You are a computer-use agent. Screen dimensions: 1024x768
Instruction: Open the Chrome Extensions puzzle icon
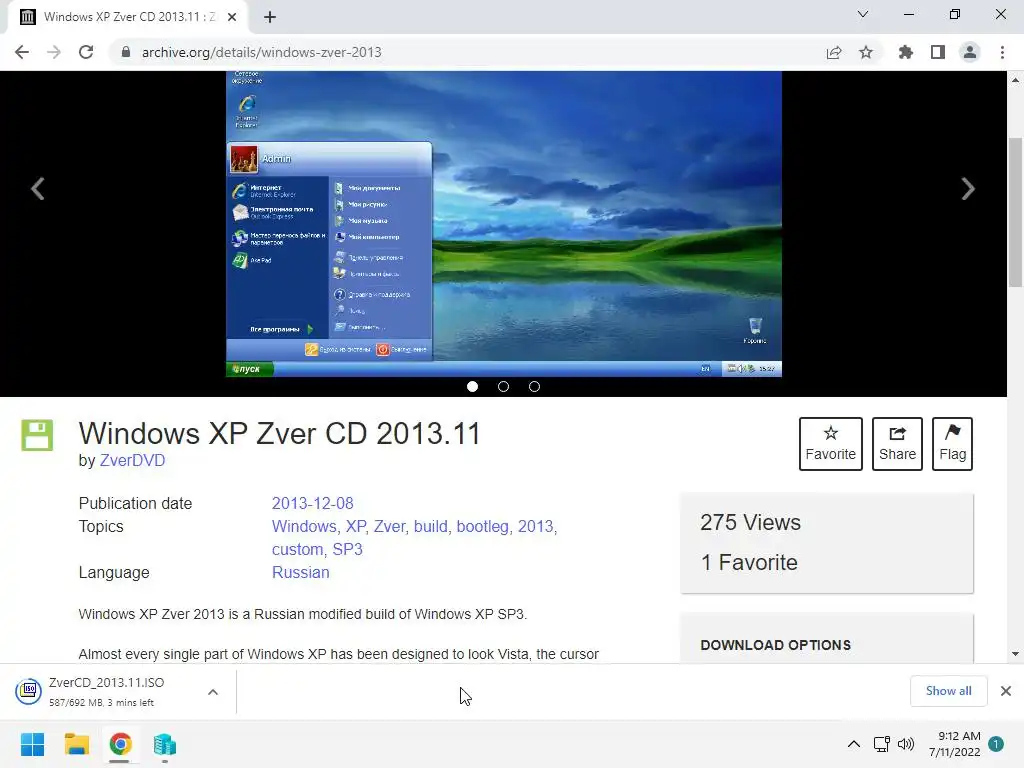[x=906, y=52]
